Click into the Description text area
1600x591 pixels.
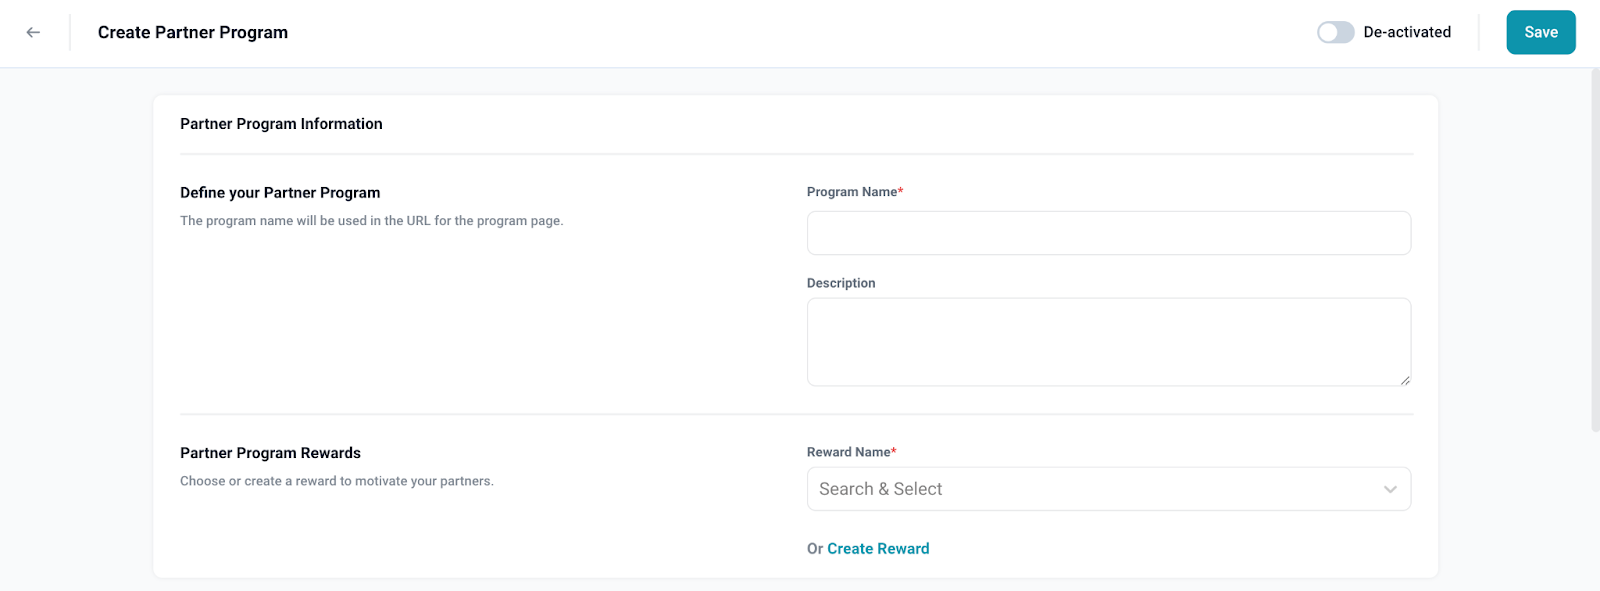click(x=1108, y=341)
